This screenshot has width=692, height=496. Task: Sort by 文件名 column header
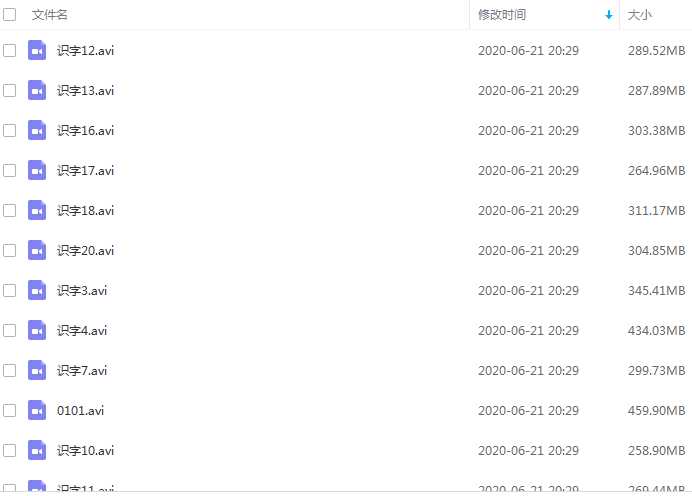tap(49, 15)
